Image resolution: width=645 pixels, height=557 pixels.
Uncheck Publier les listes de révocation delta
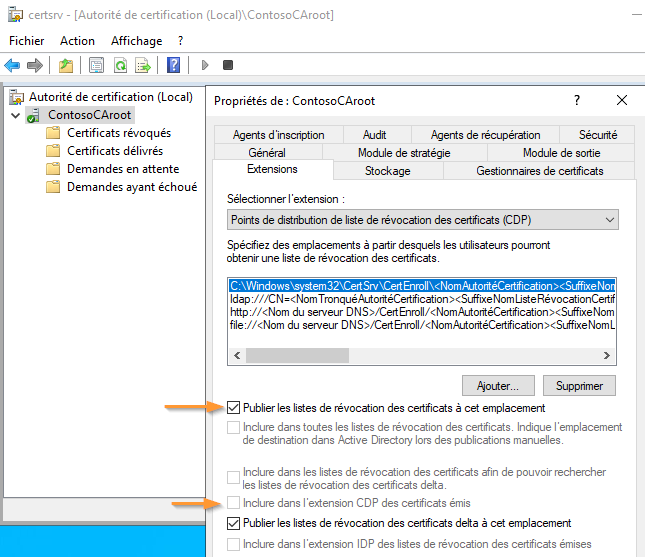coord(233,523)
